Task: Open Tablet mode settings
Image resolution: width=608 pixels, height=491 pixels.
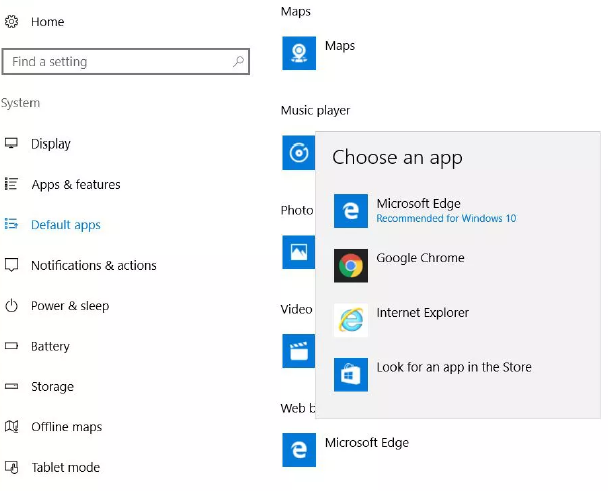Action: [65, 468]
